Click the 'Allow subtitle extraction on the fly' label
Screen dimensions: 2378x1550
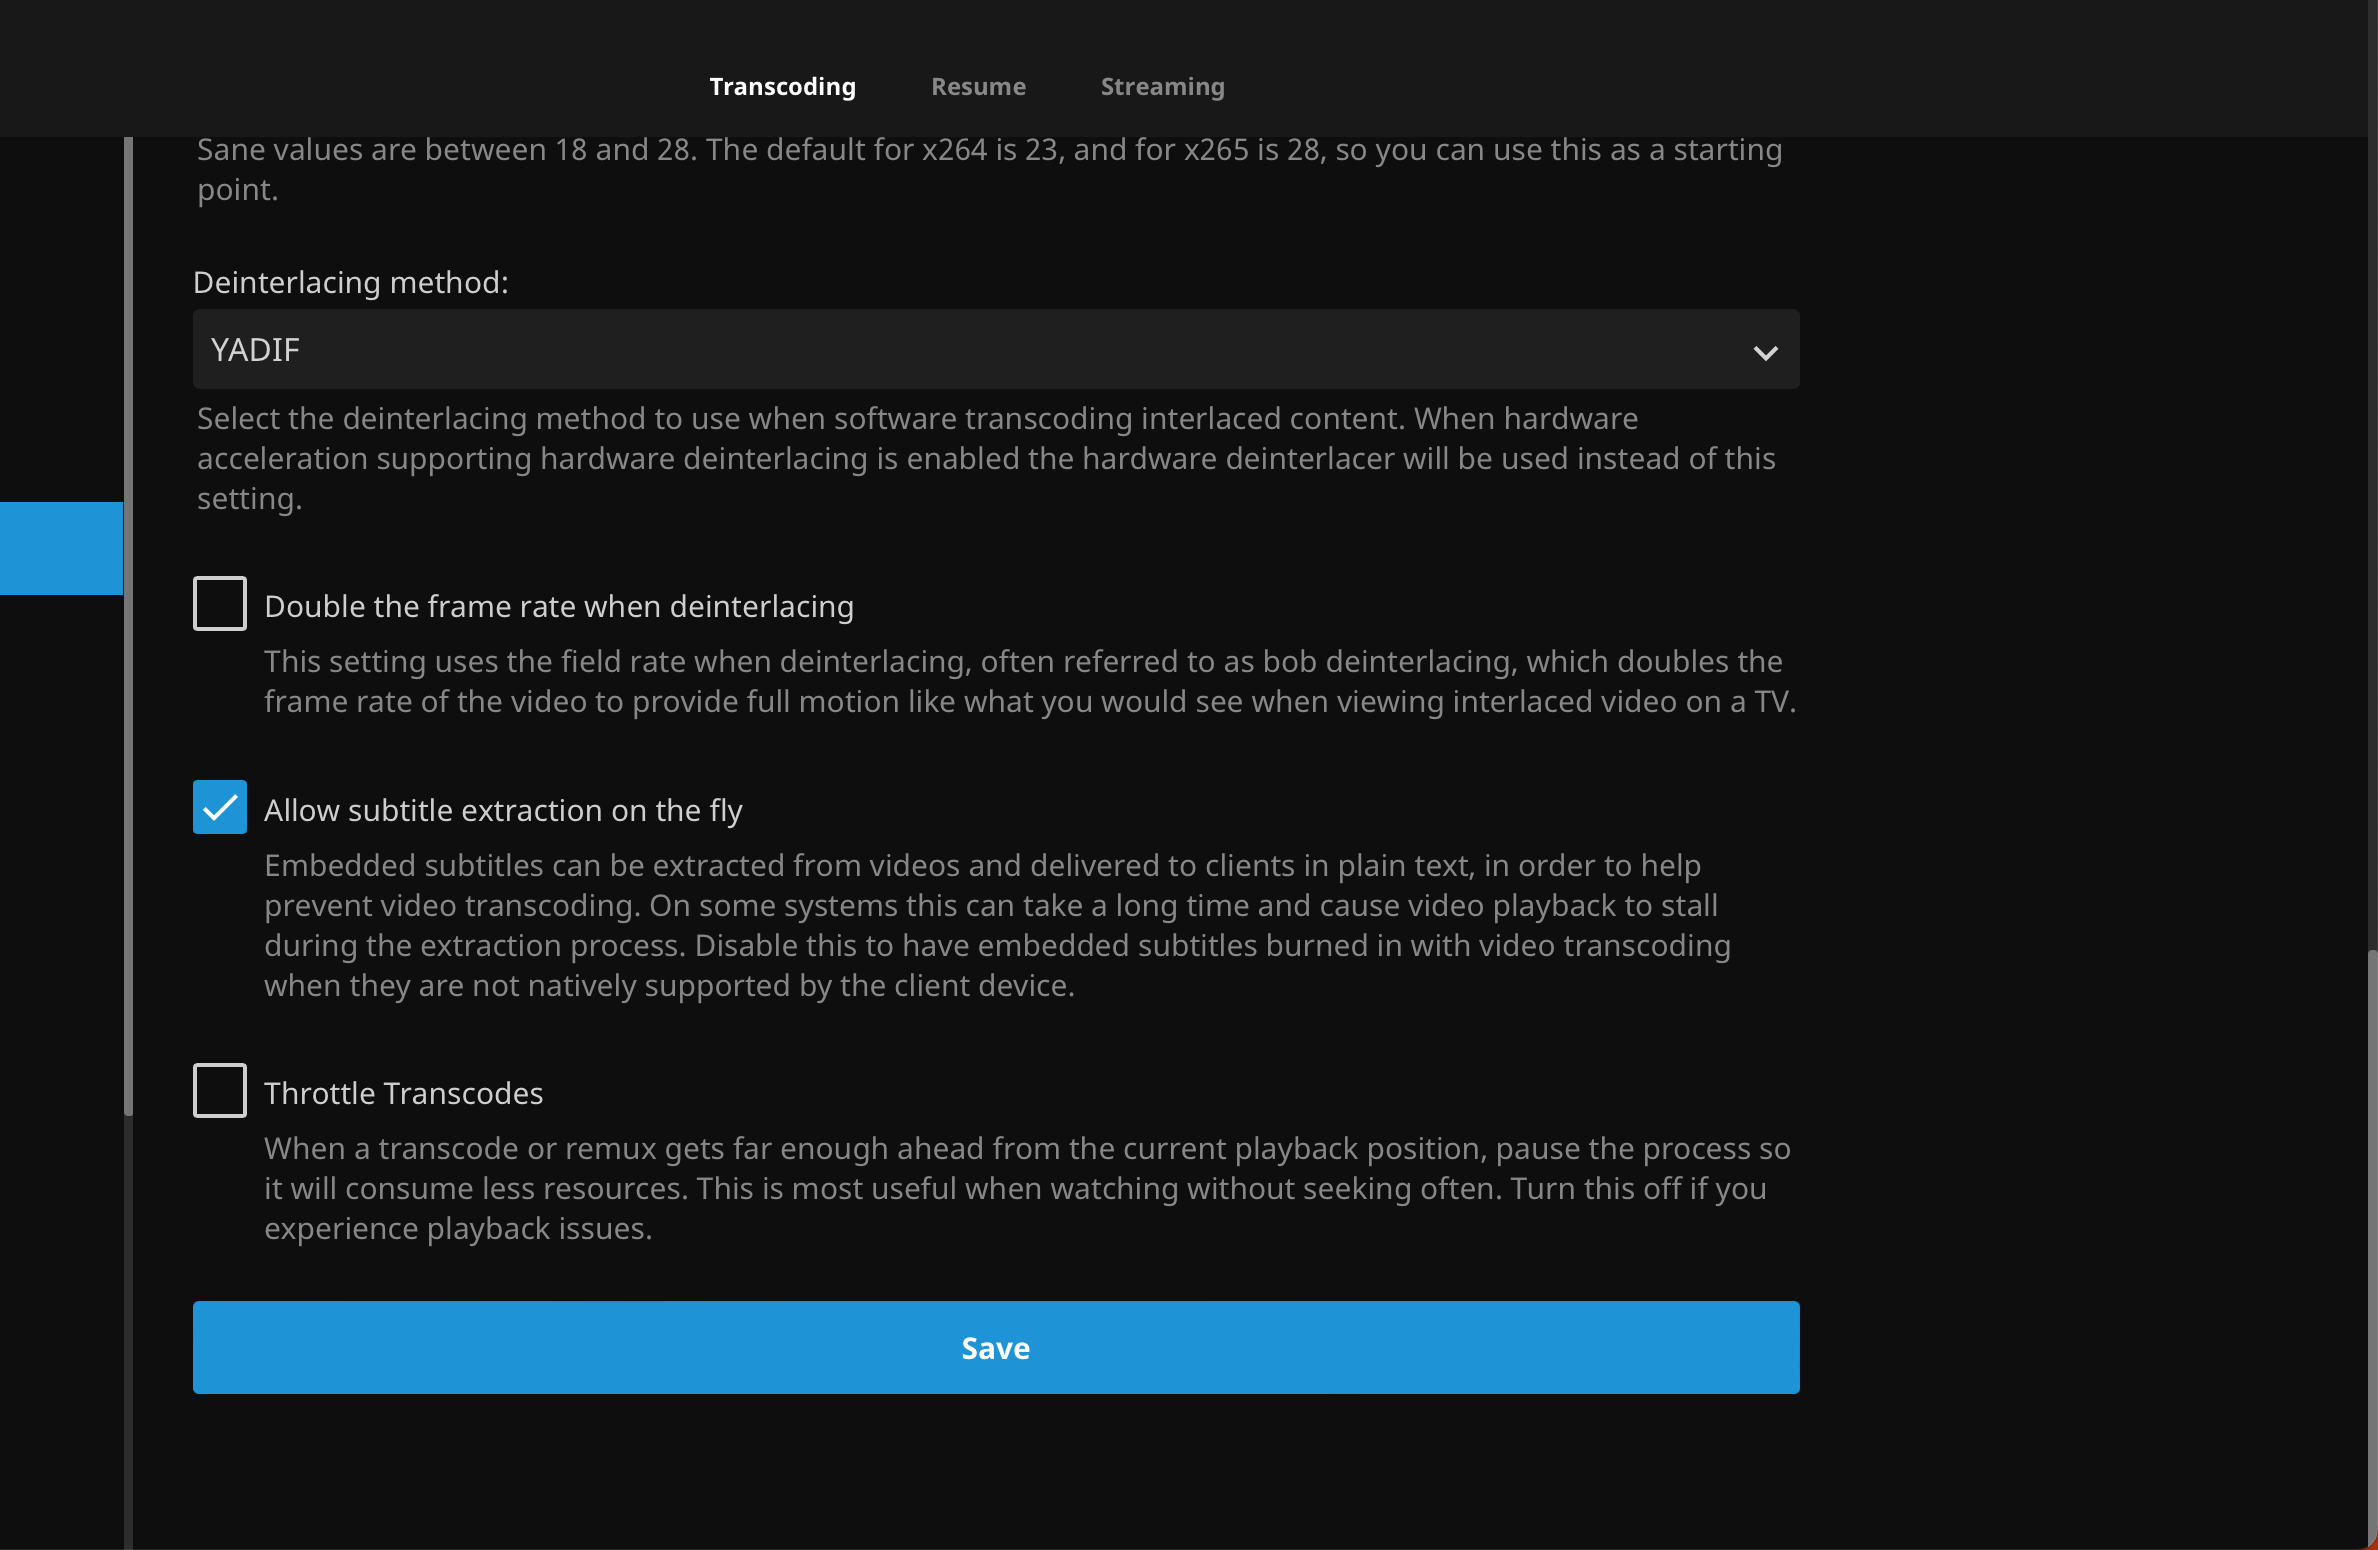503,811
